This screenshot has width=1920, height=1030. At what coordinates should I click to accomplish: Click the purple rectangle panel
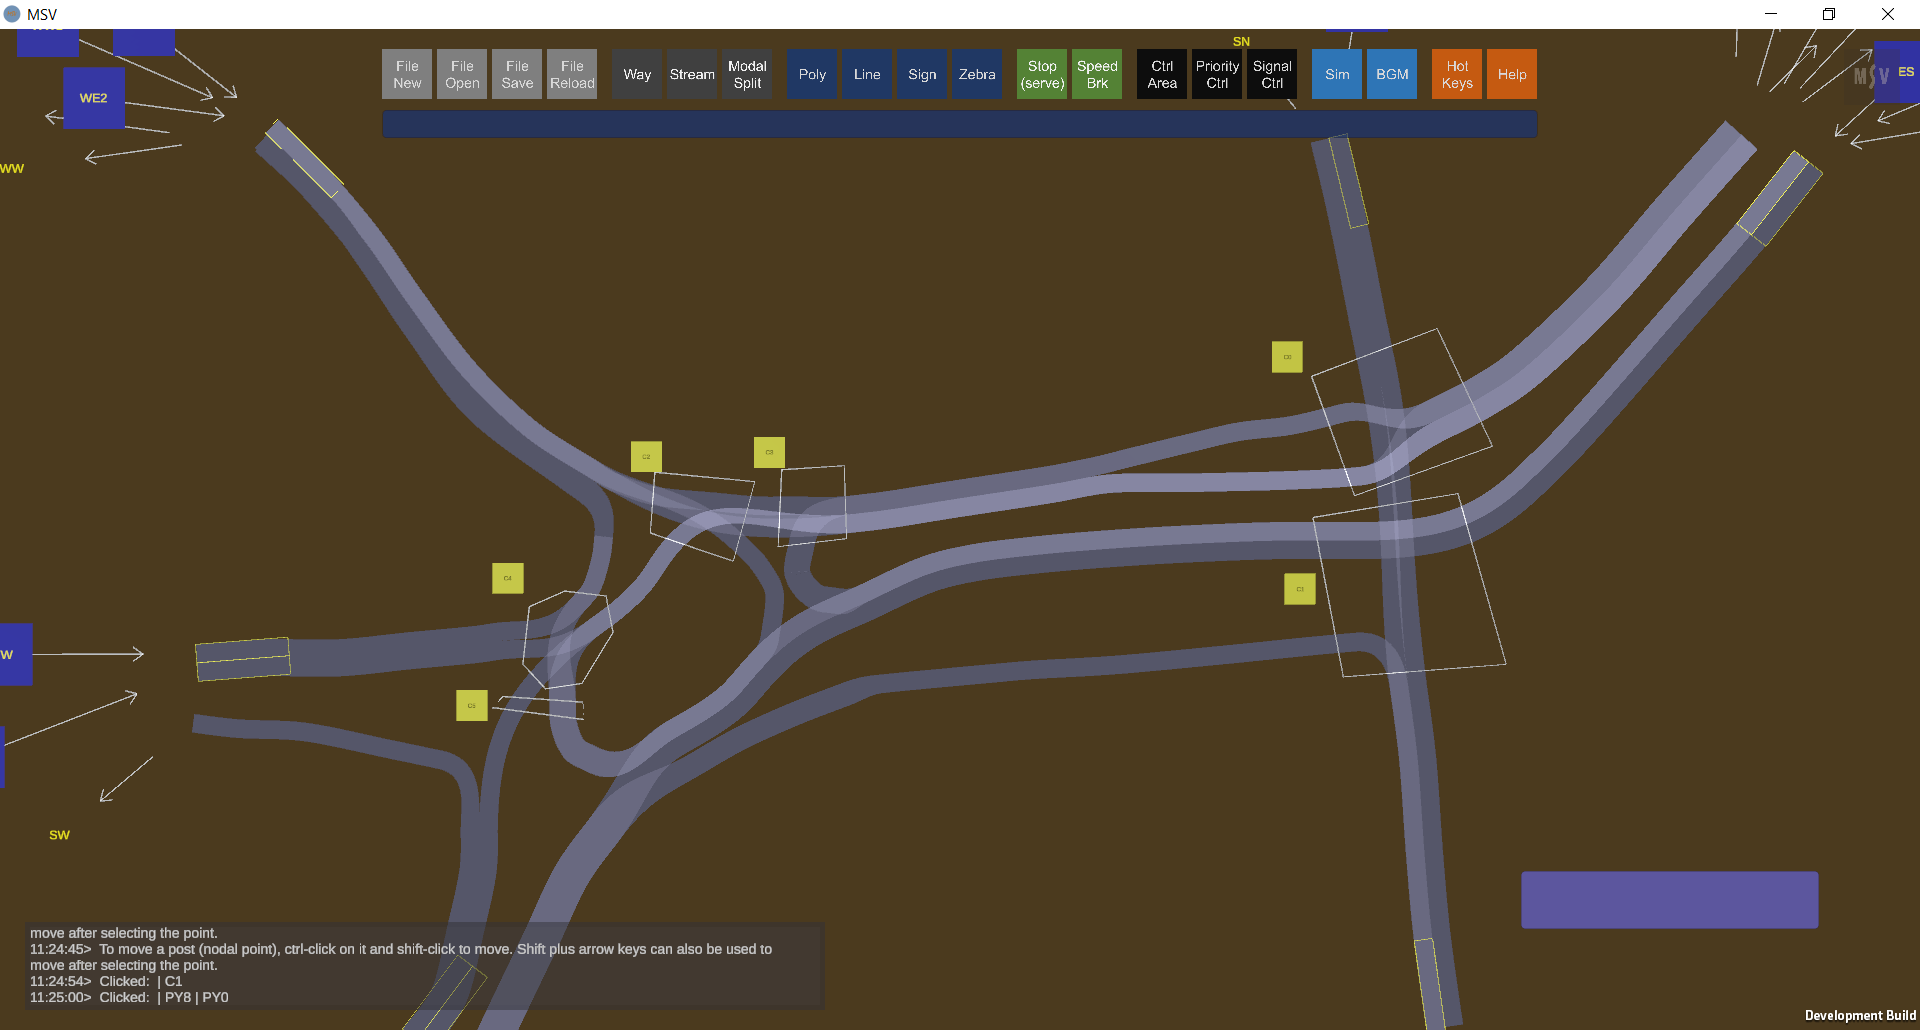click(x=1669, y=900)
